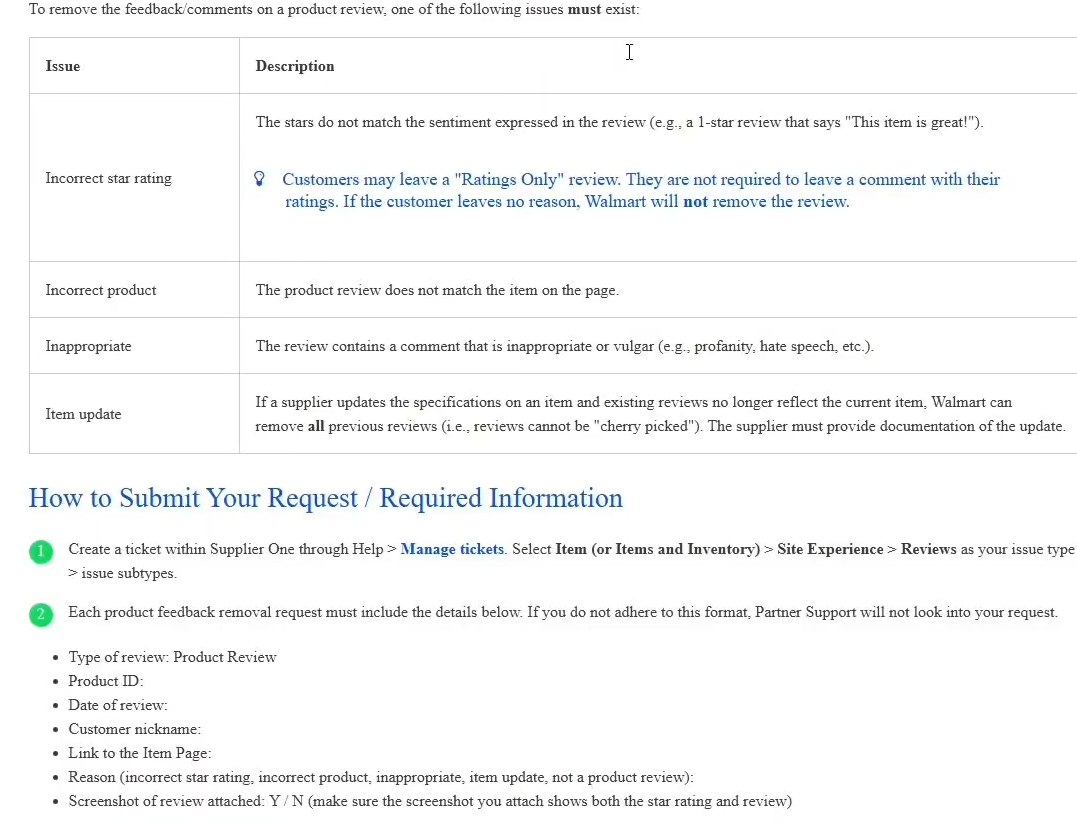Click the "Product ID:" bullet item
1077x822 pixels.
point(106,681)
